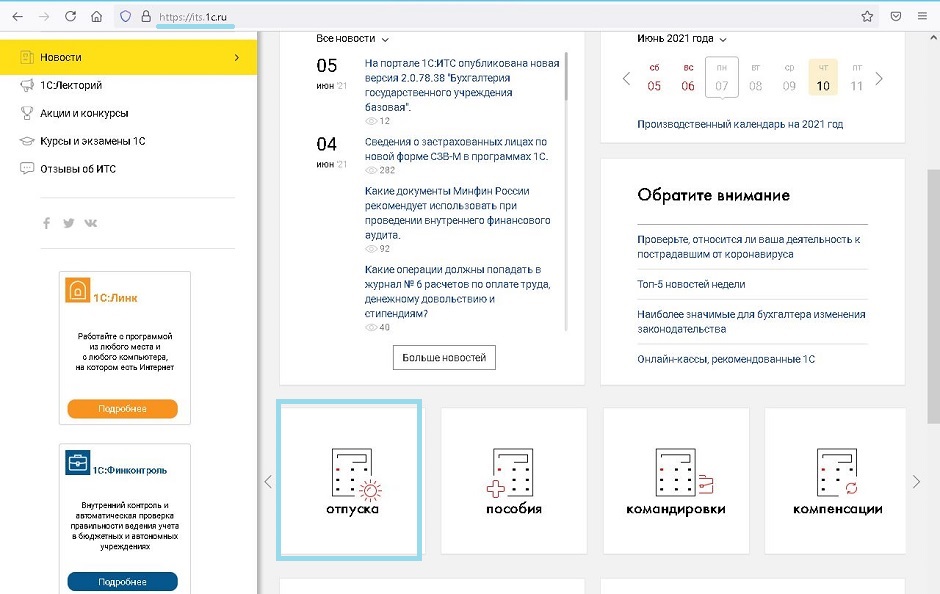Open news about СЗВ-М form

coord(456,149)
